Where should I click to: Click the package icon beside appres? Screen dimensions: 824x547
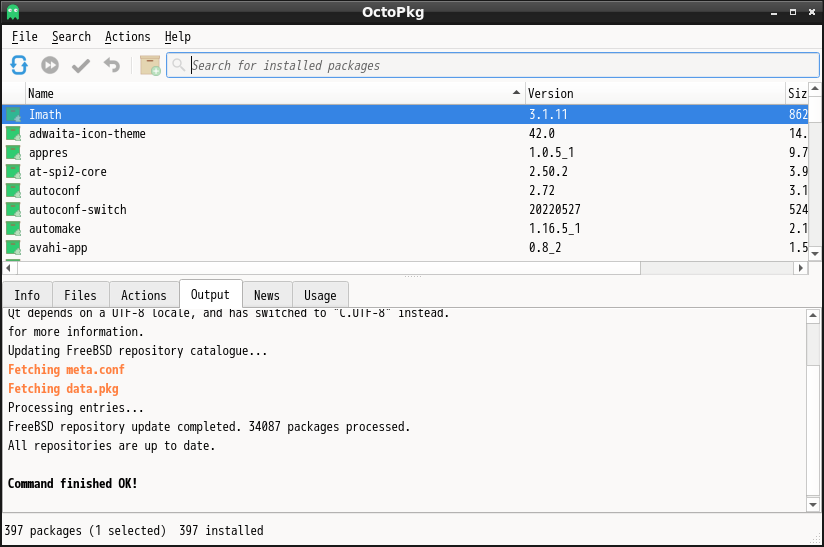coord(13,152)
